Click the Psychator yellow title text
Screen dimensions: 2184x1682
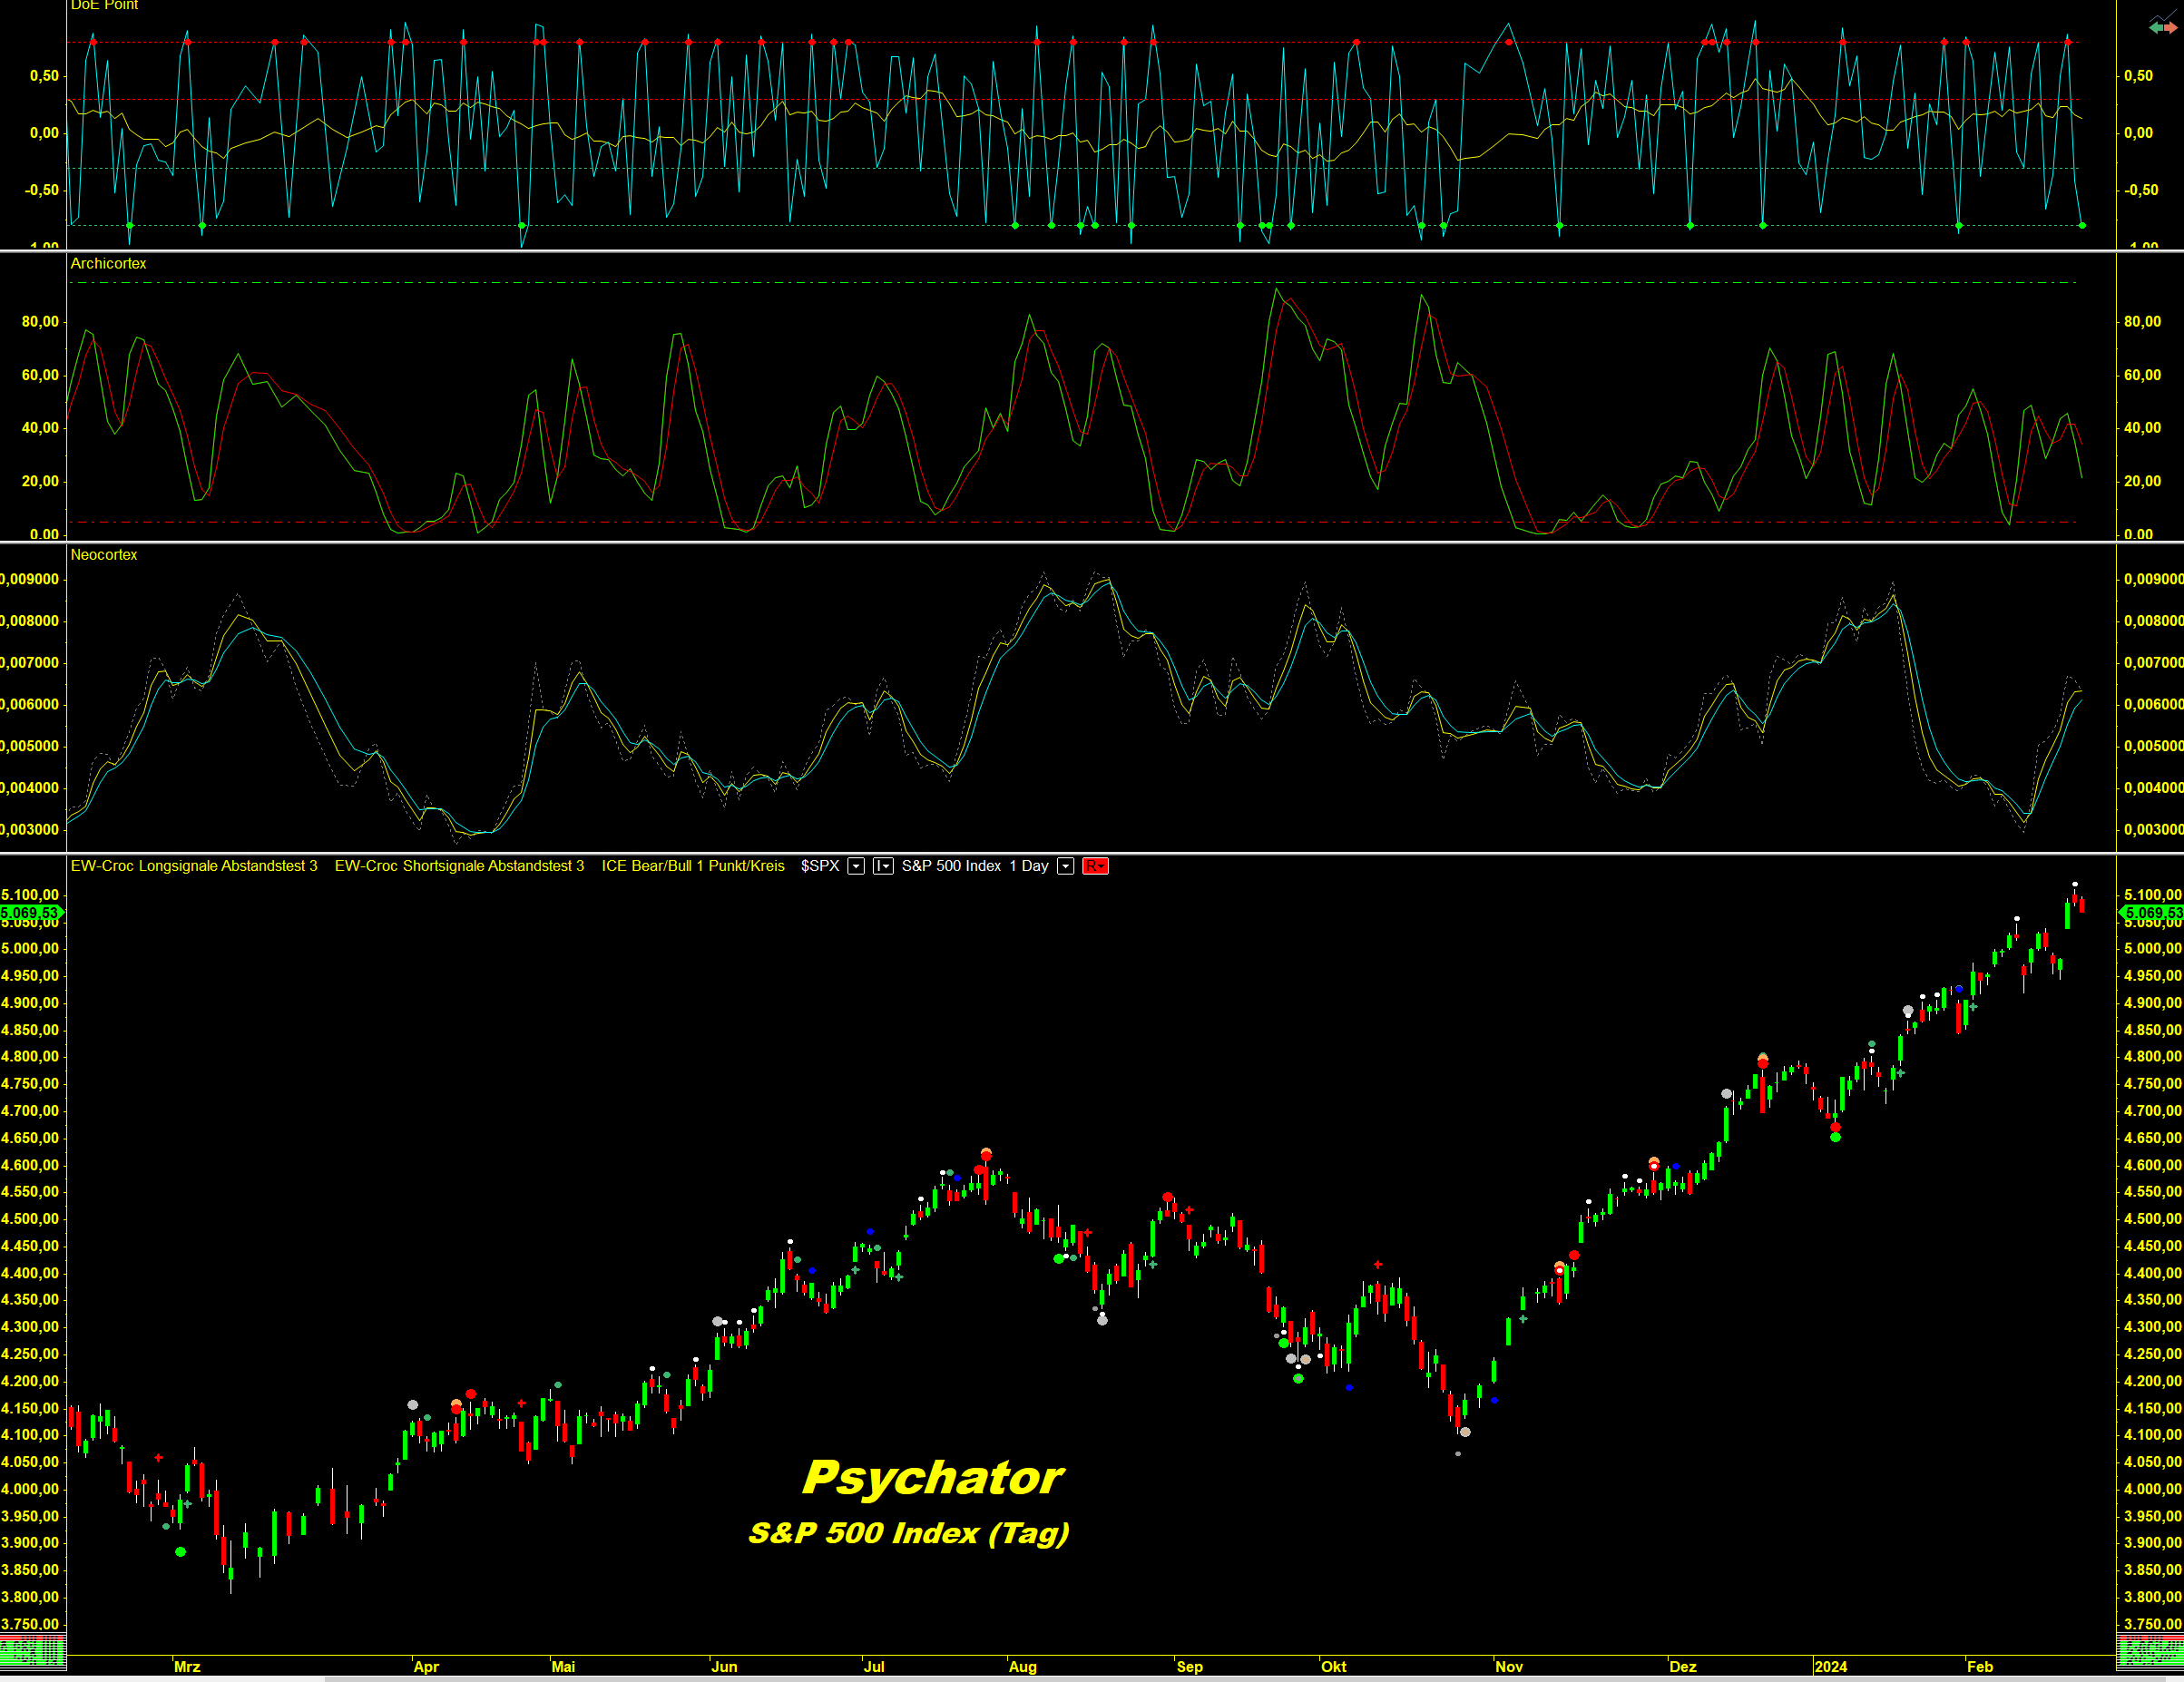point(933,1478)
